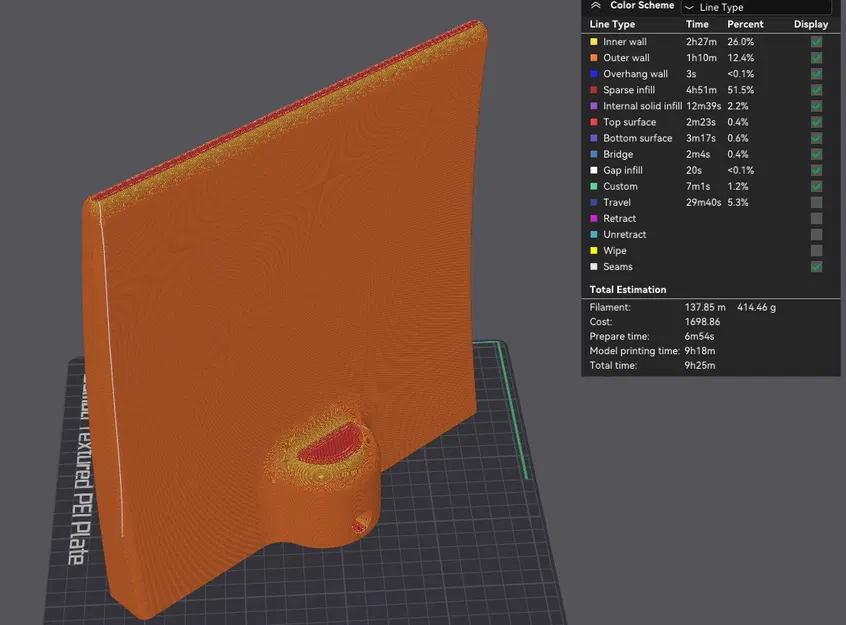
Task: Click the orange Outer wall color swatch
Action: coord(593,58)
